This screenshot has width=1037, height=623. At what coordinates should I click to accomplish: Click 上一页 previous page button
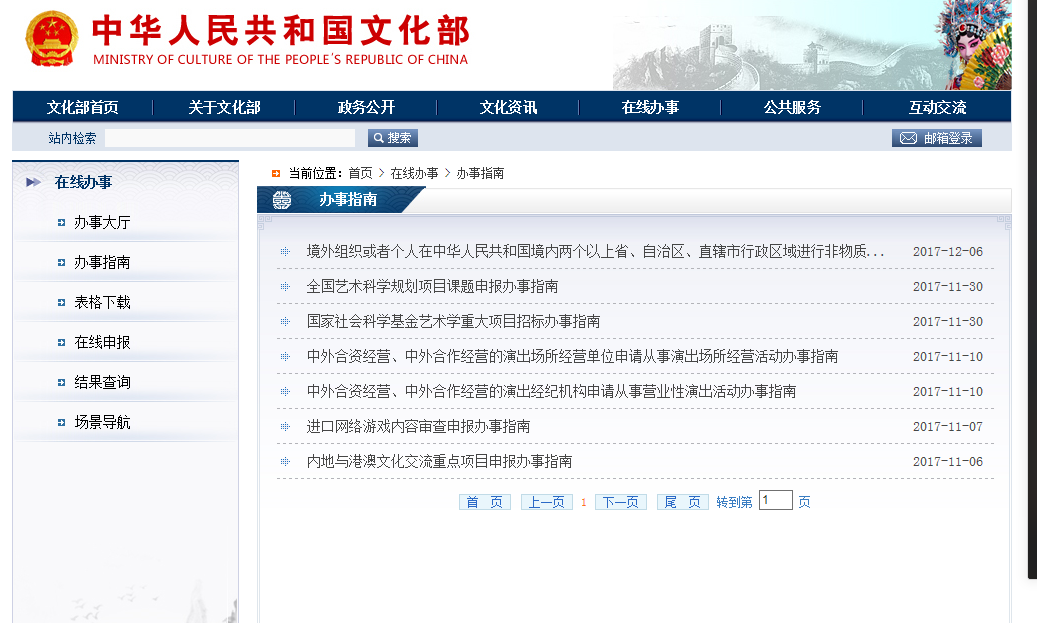547,502
